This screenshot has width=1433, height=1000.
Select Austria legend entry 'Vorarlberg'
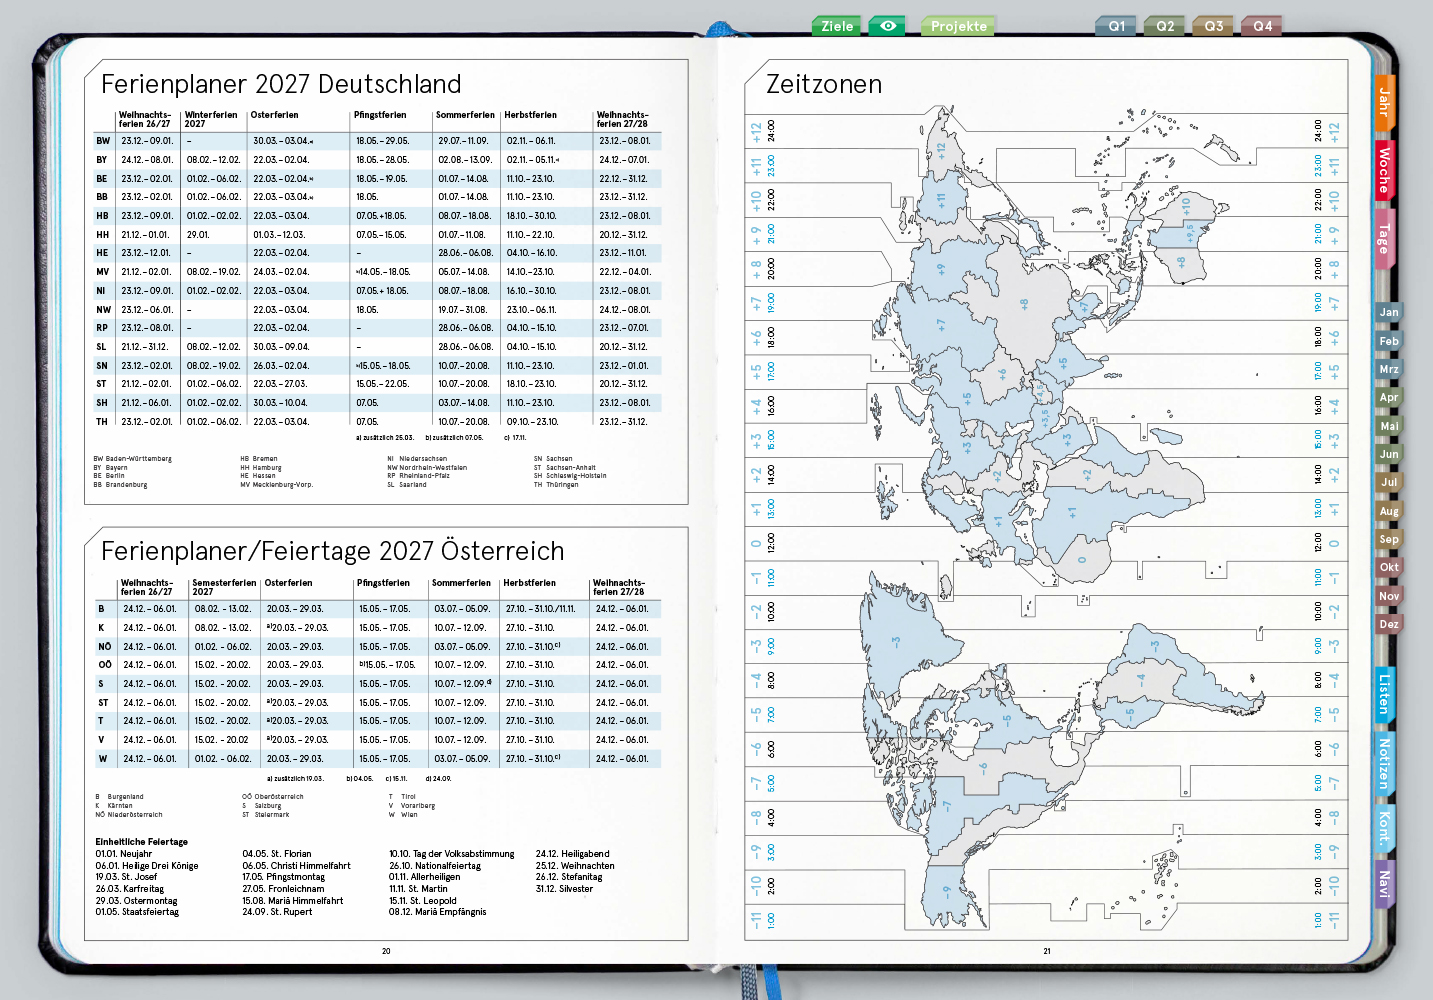418,806
